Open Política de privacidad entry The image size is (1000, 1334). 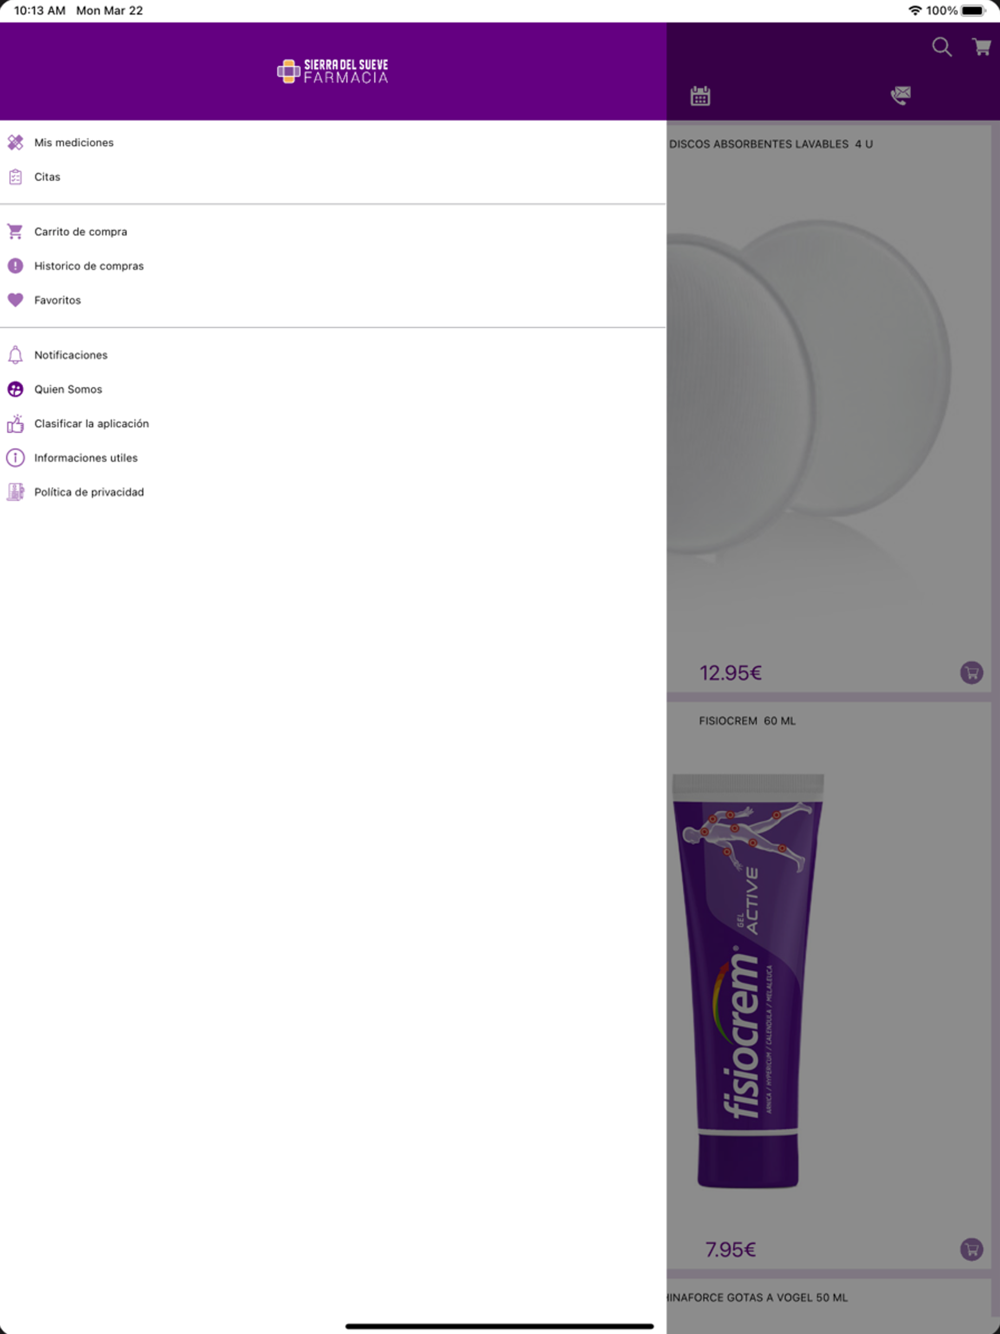point(333,492)
